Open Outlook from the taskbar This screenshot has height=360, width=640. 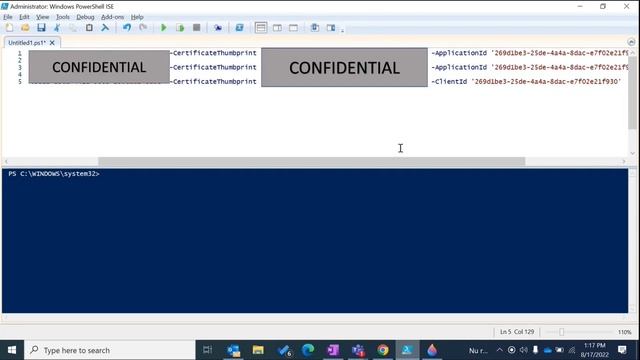click(233, 350)
